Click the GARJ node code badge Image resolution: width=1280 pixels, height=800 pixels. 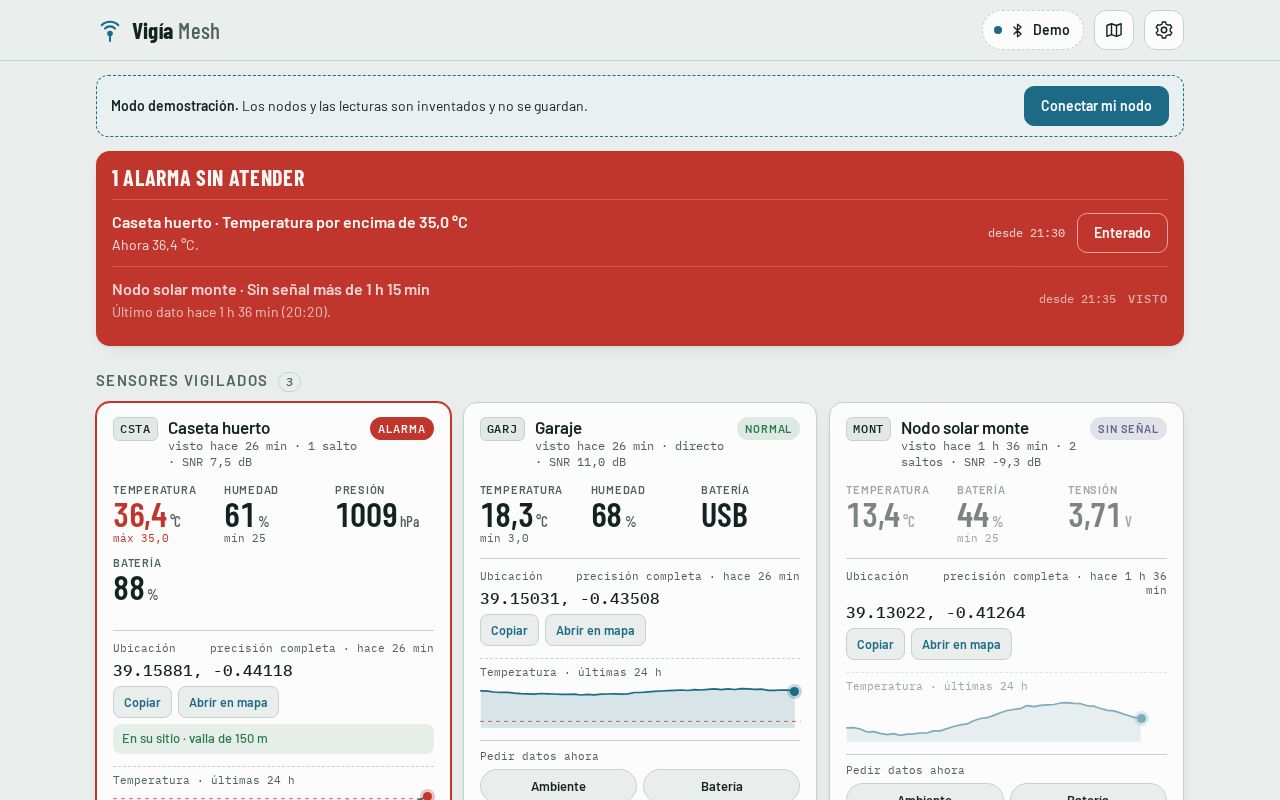[x=502, y=429]
